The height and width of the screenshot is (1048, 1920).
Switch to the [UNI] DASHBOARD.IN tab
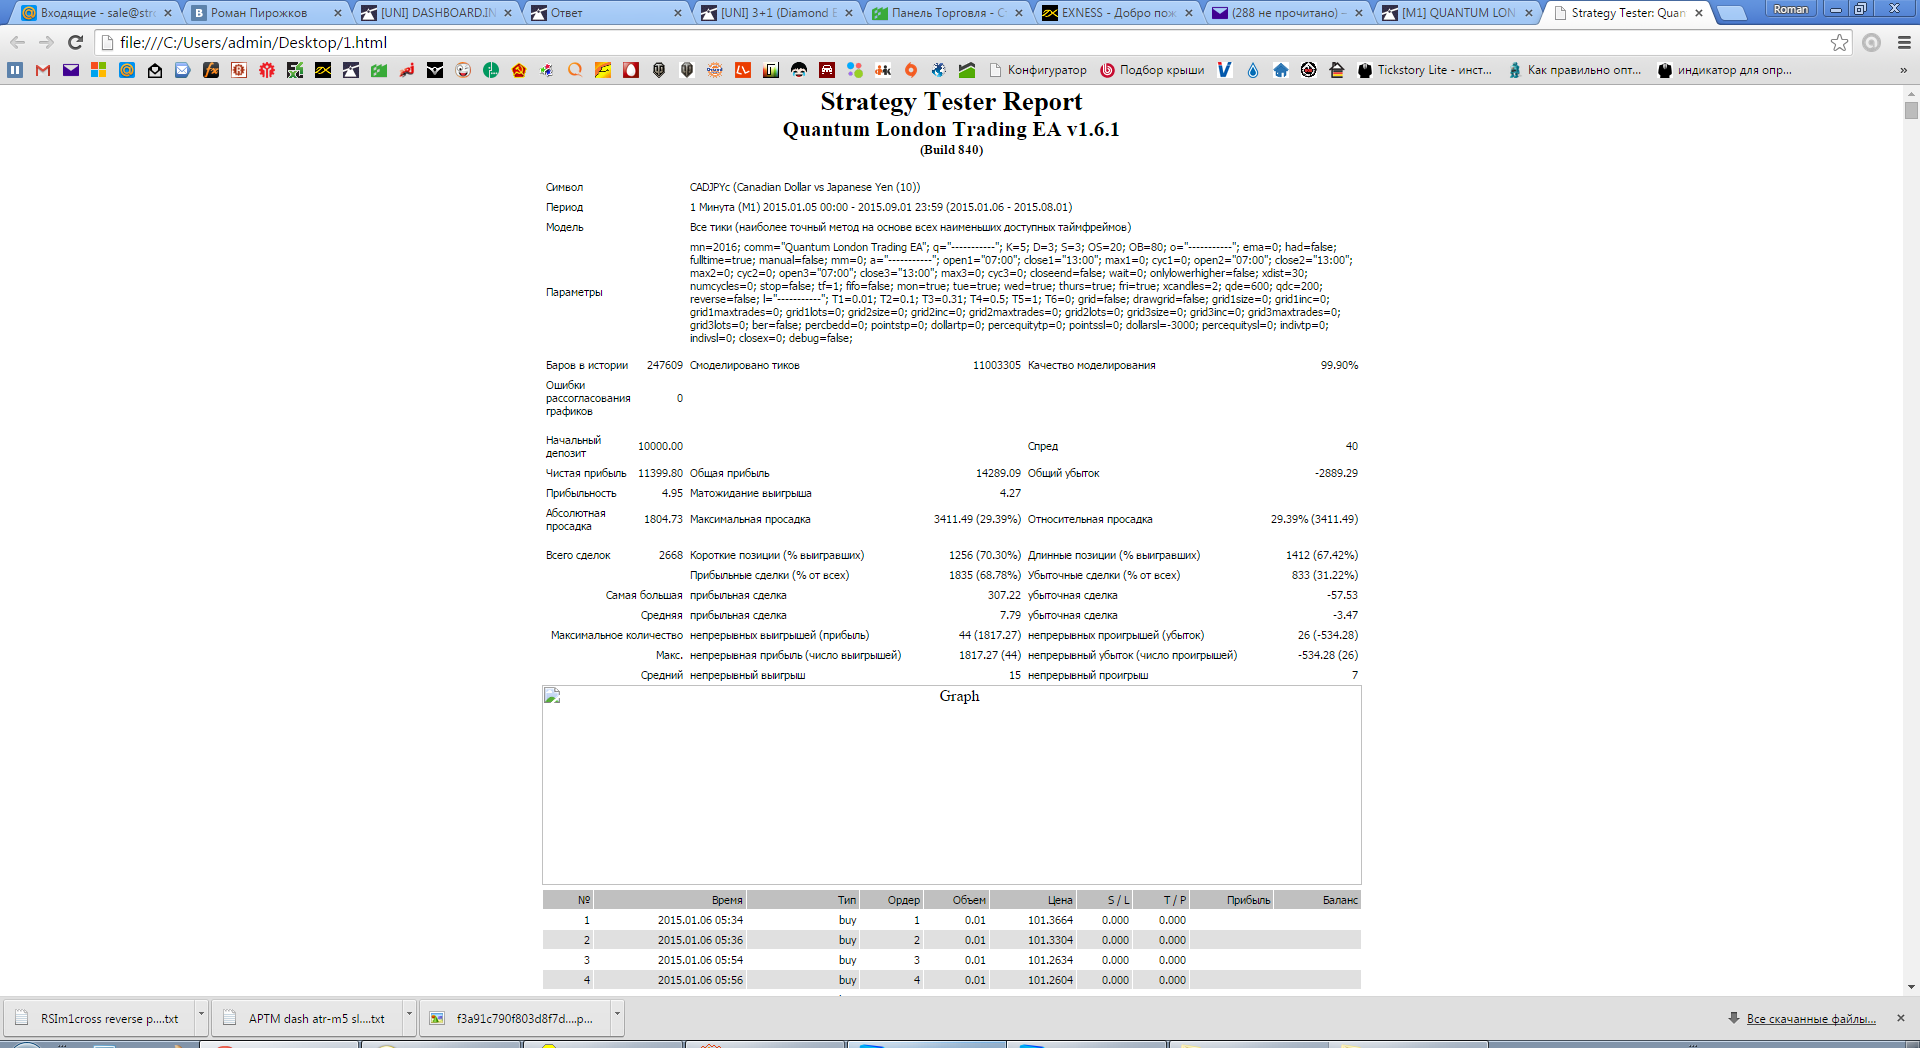437,13
